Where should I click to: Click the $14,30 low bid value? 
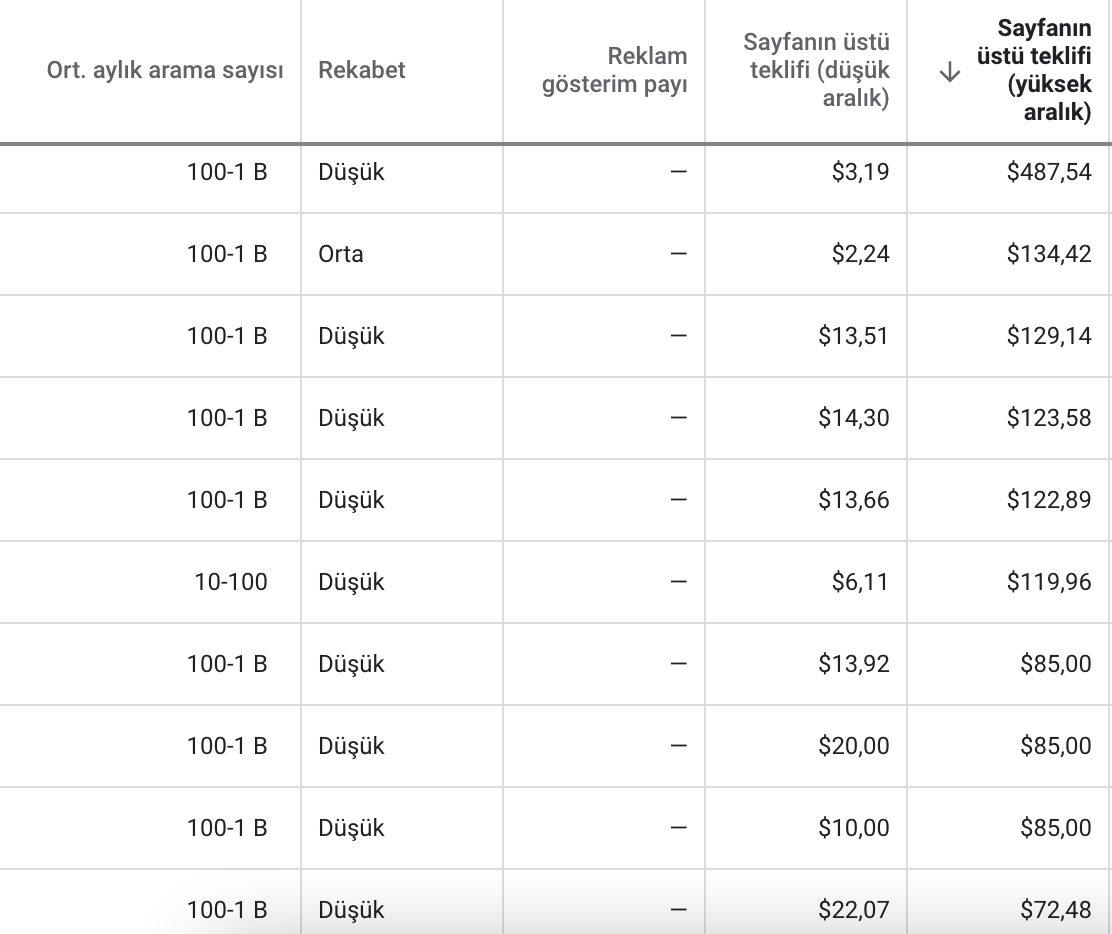point(853,418)
